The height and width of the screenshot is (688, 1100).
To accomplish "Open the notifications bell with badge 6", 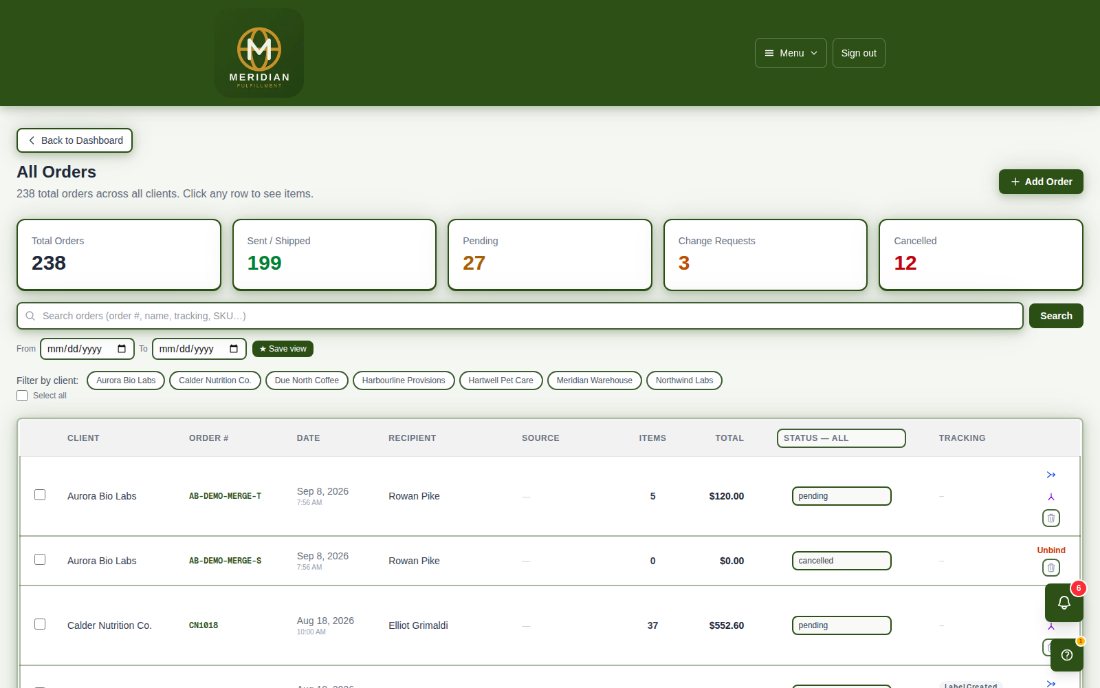I will coord(1064,602).
